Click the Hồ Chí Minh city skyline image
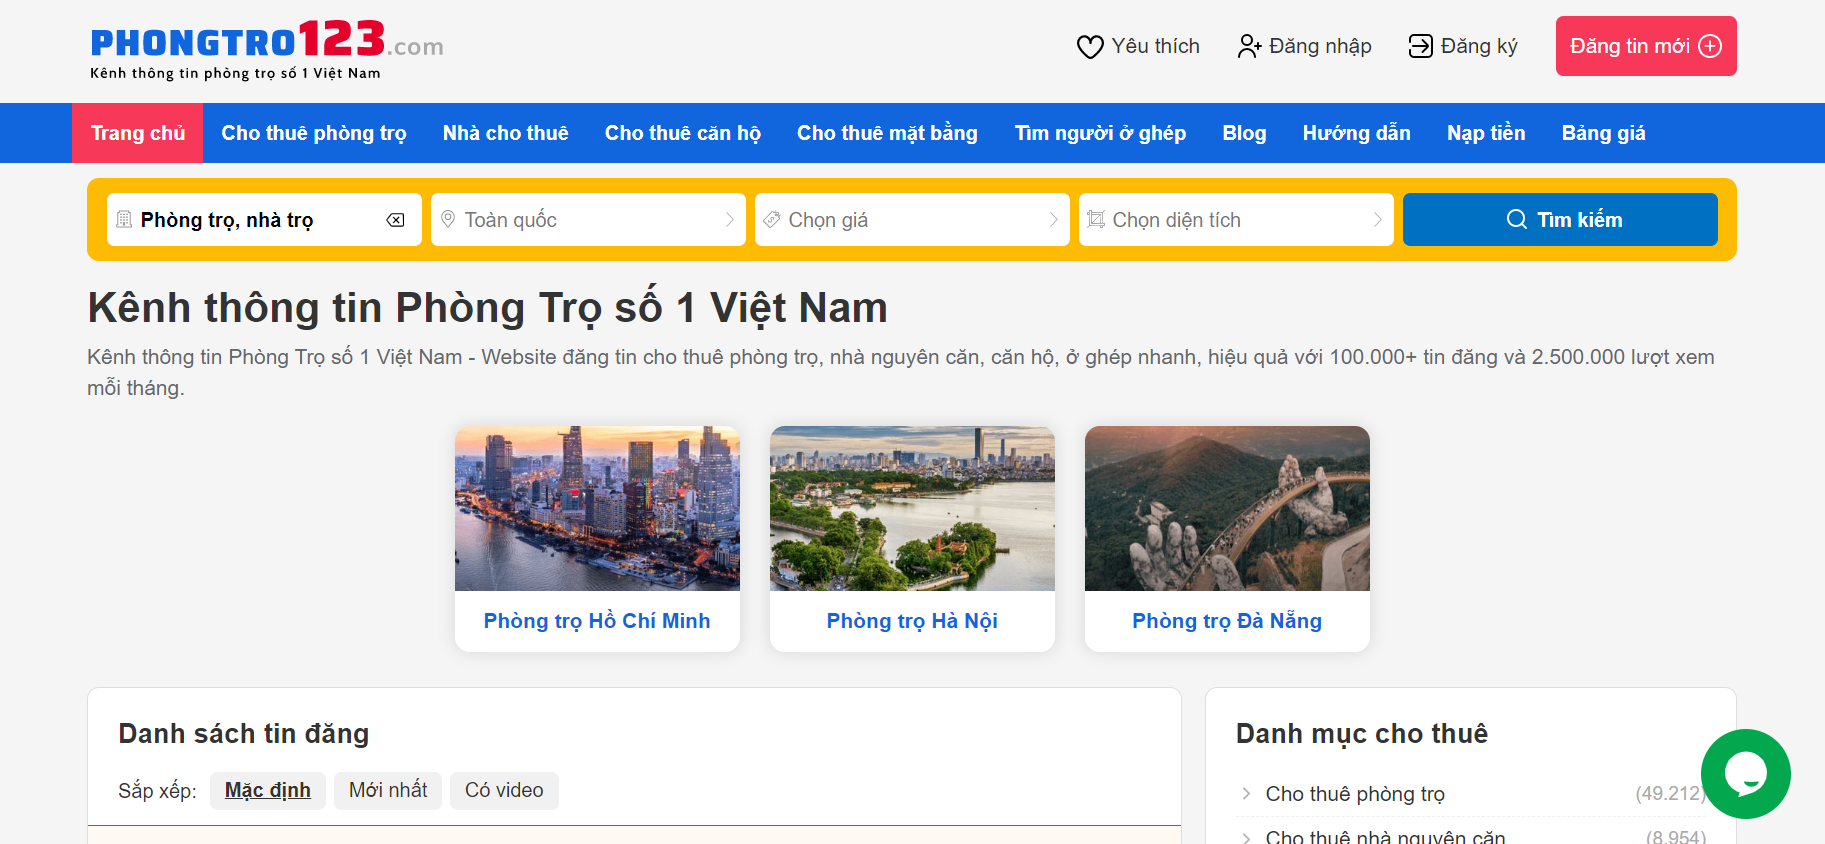1825x844 pixels. click(x=597, y=508)
